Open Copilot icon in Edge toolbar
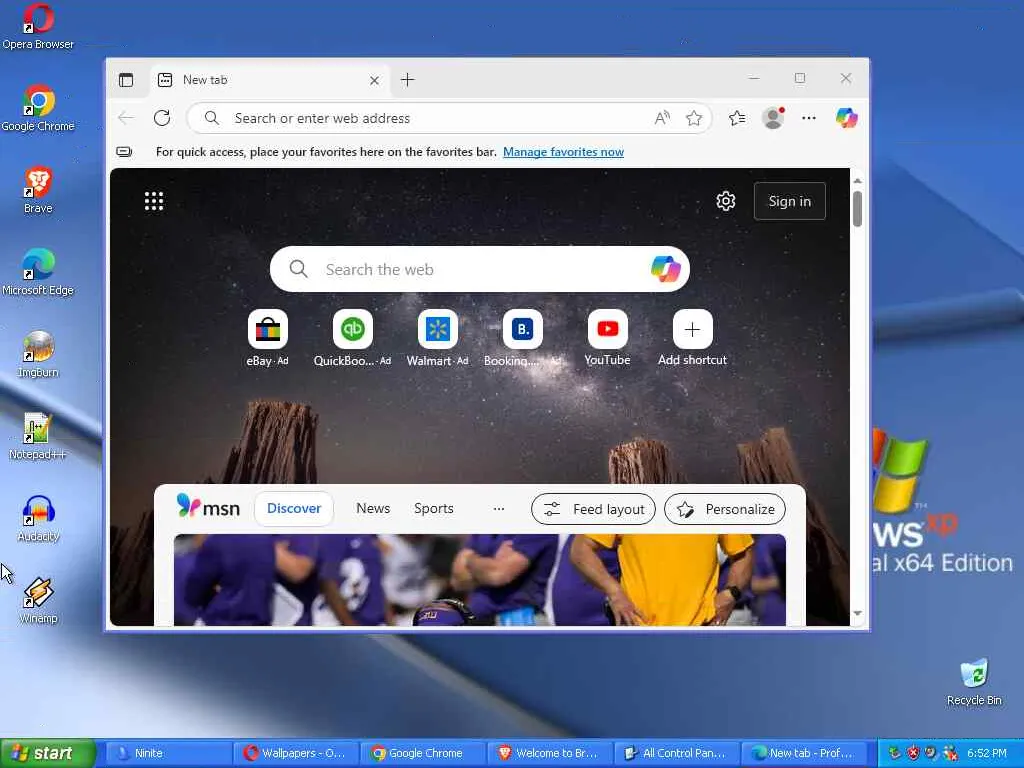The height and width of the screenshot is (768, 1024). coord(846,118)
